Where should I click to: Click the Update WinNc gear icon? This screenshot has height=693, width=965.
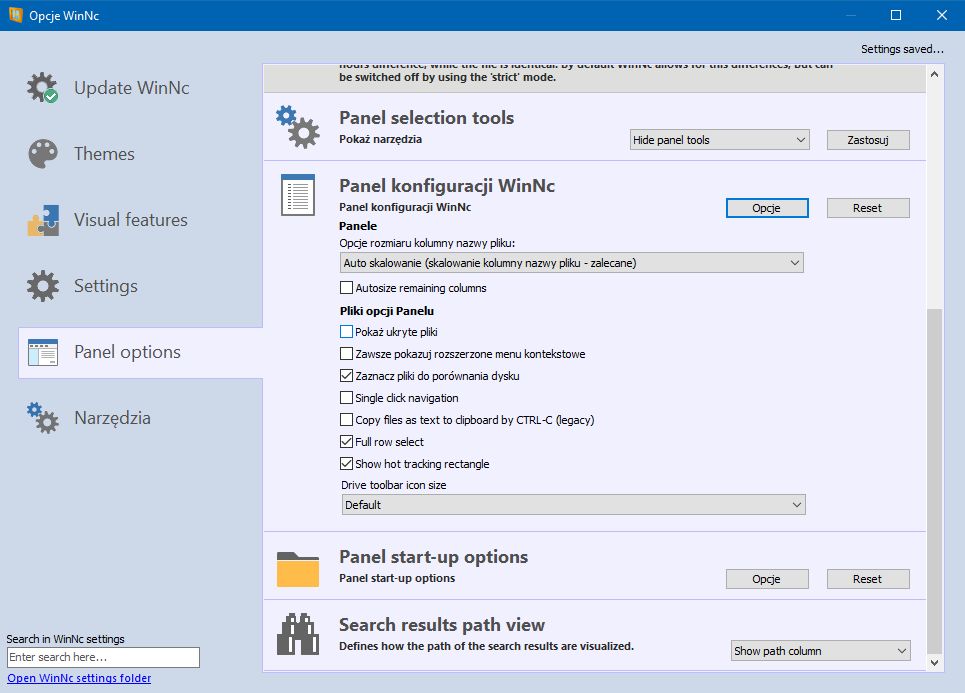pyautogui.click(x=42, y=87)
